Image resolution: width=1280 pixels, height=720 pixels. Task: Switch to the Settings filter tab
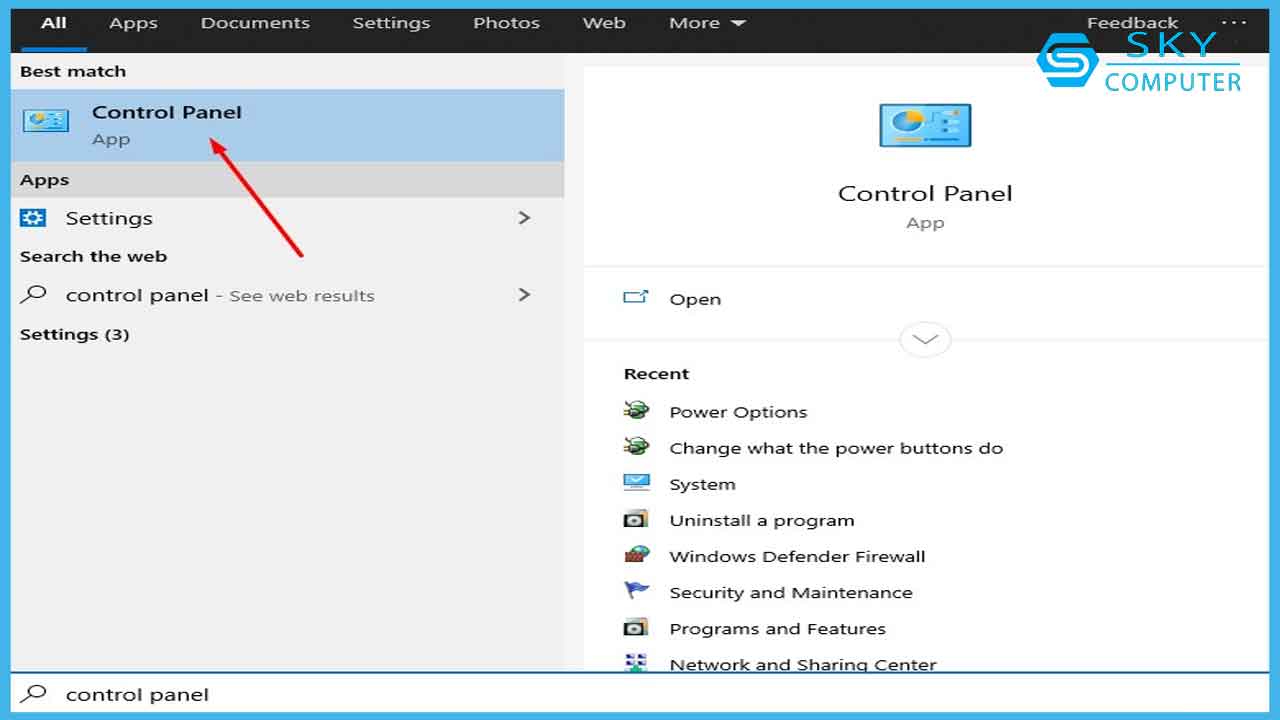coord(391,23)
